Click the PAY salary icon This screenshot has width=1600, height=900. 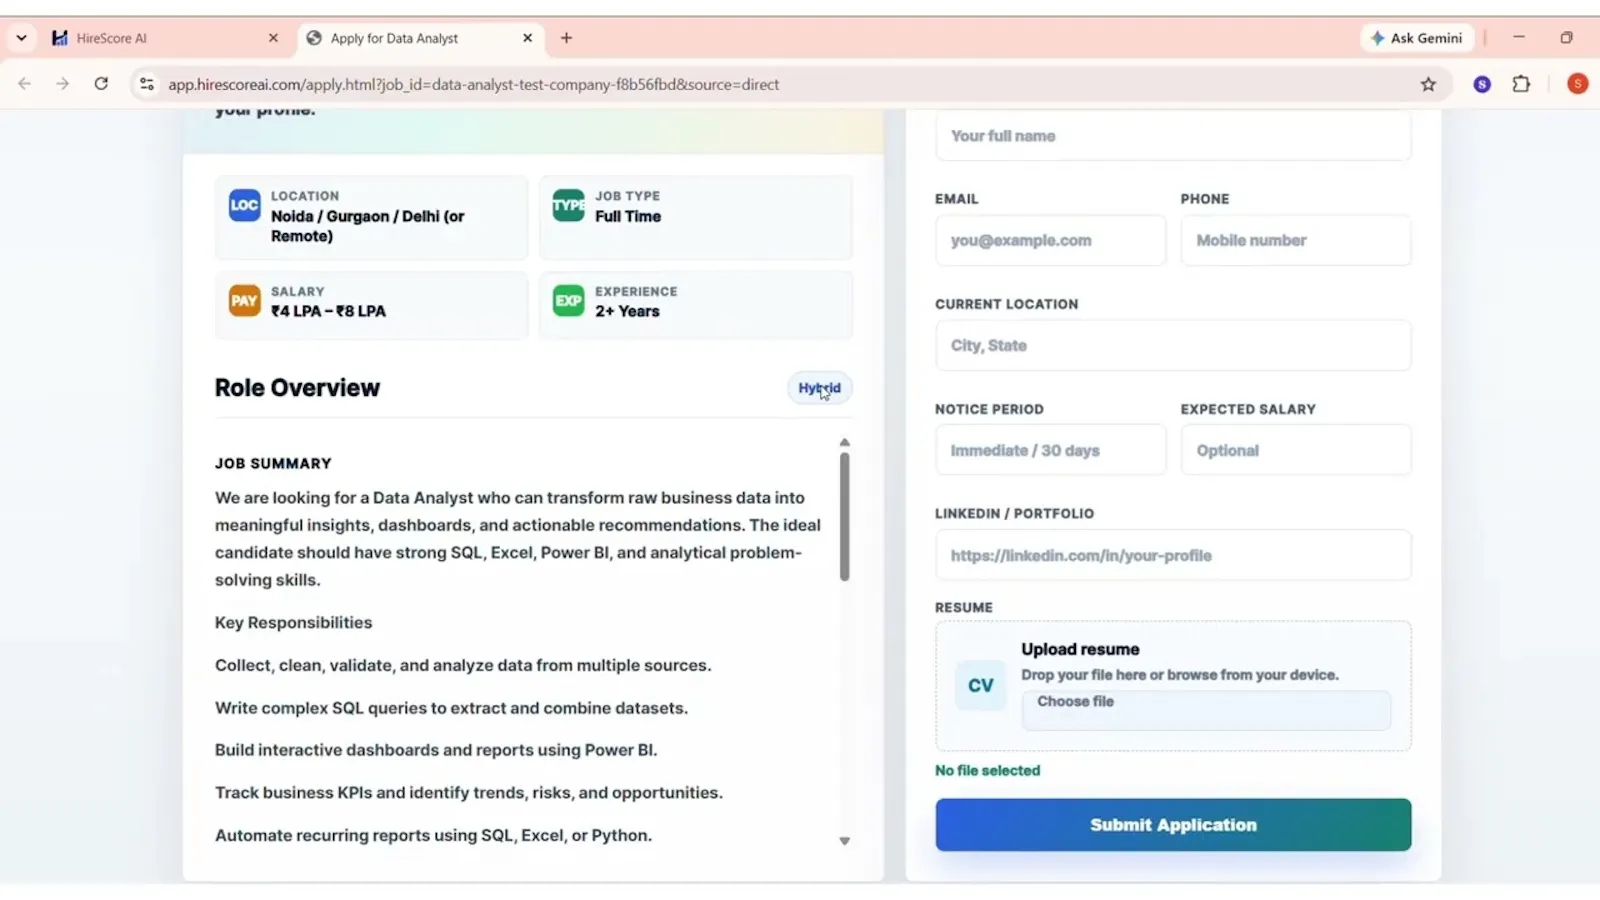tap(244, 300)
